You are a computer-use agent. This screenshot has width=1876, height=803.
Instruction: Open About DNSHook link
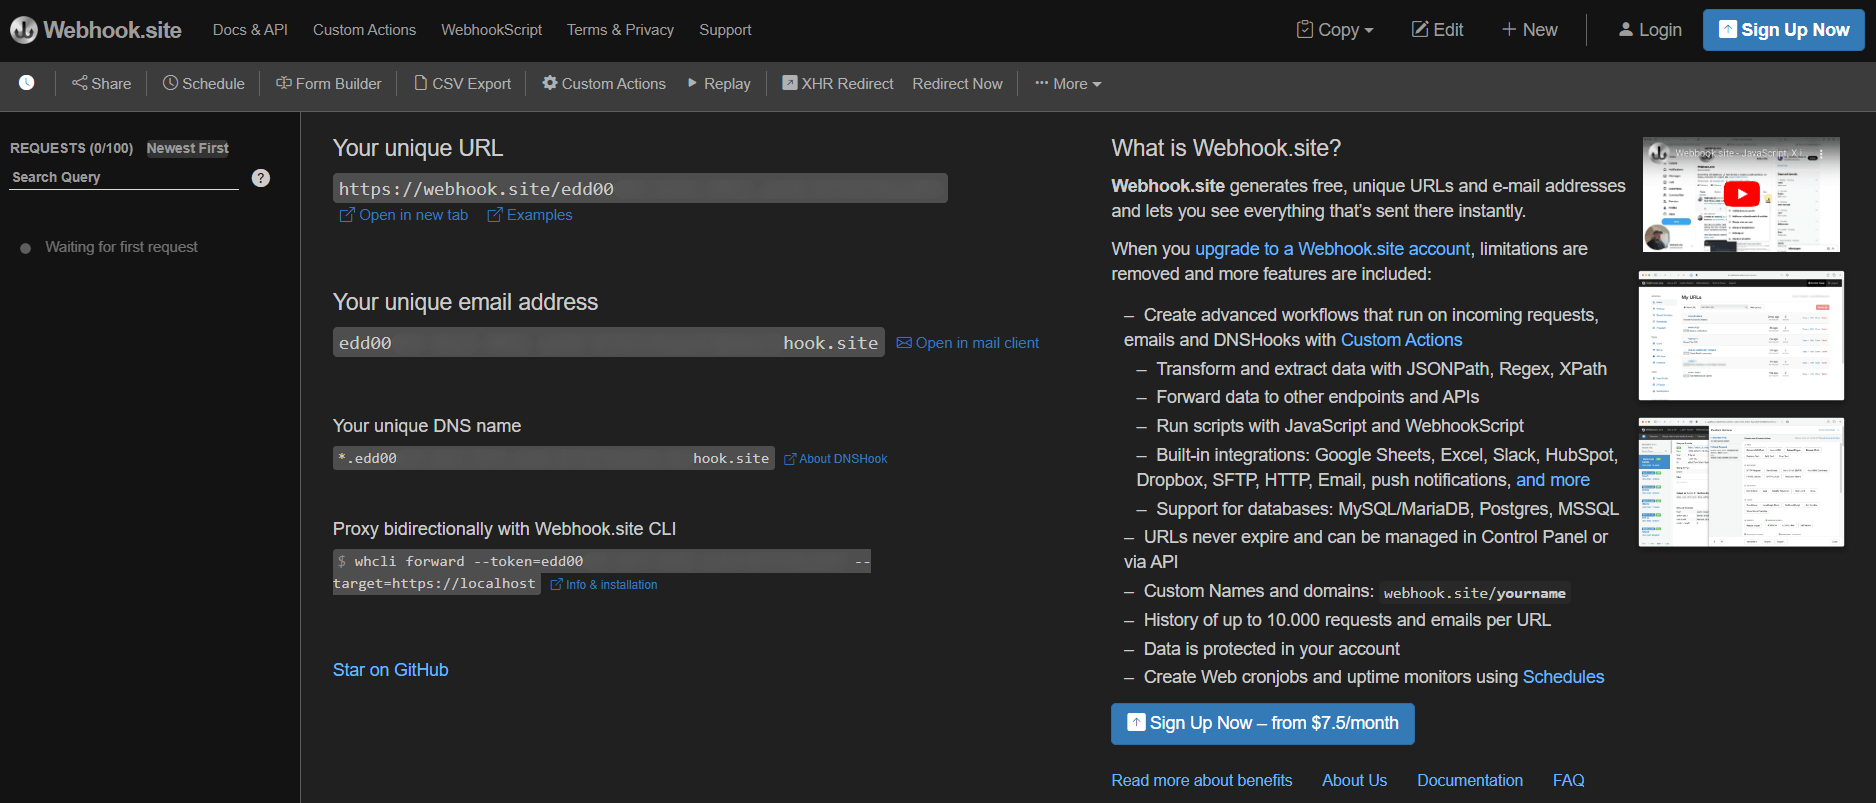click(x=836, y=459)
